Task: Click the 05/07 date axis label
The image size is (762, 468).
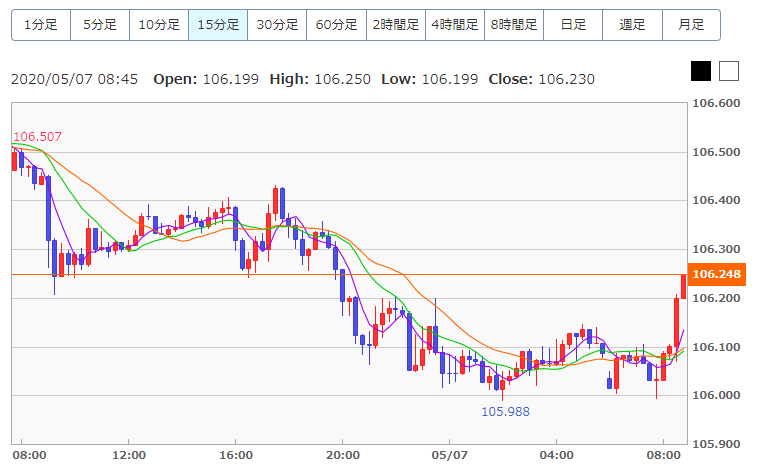Action: point(450,455)
